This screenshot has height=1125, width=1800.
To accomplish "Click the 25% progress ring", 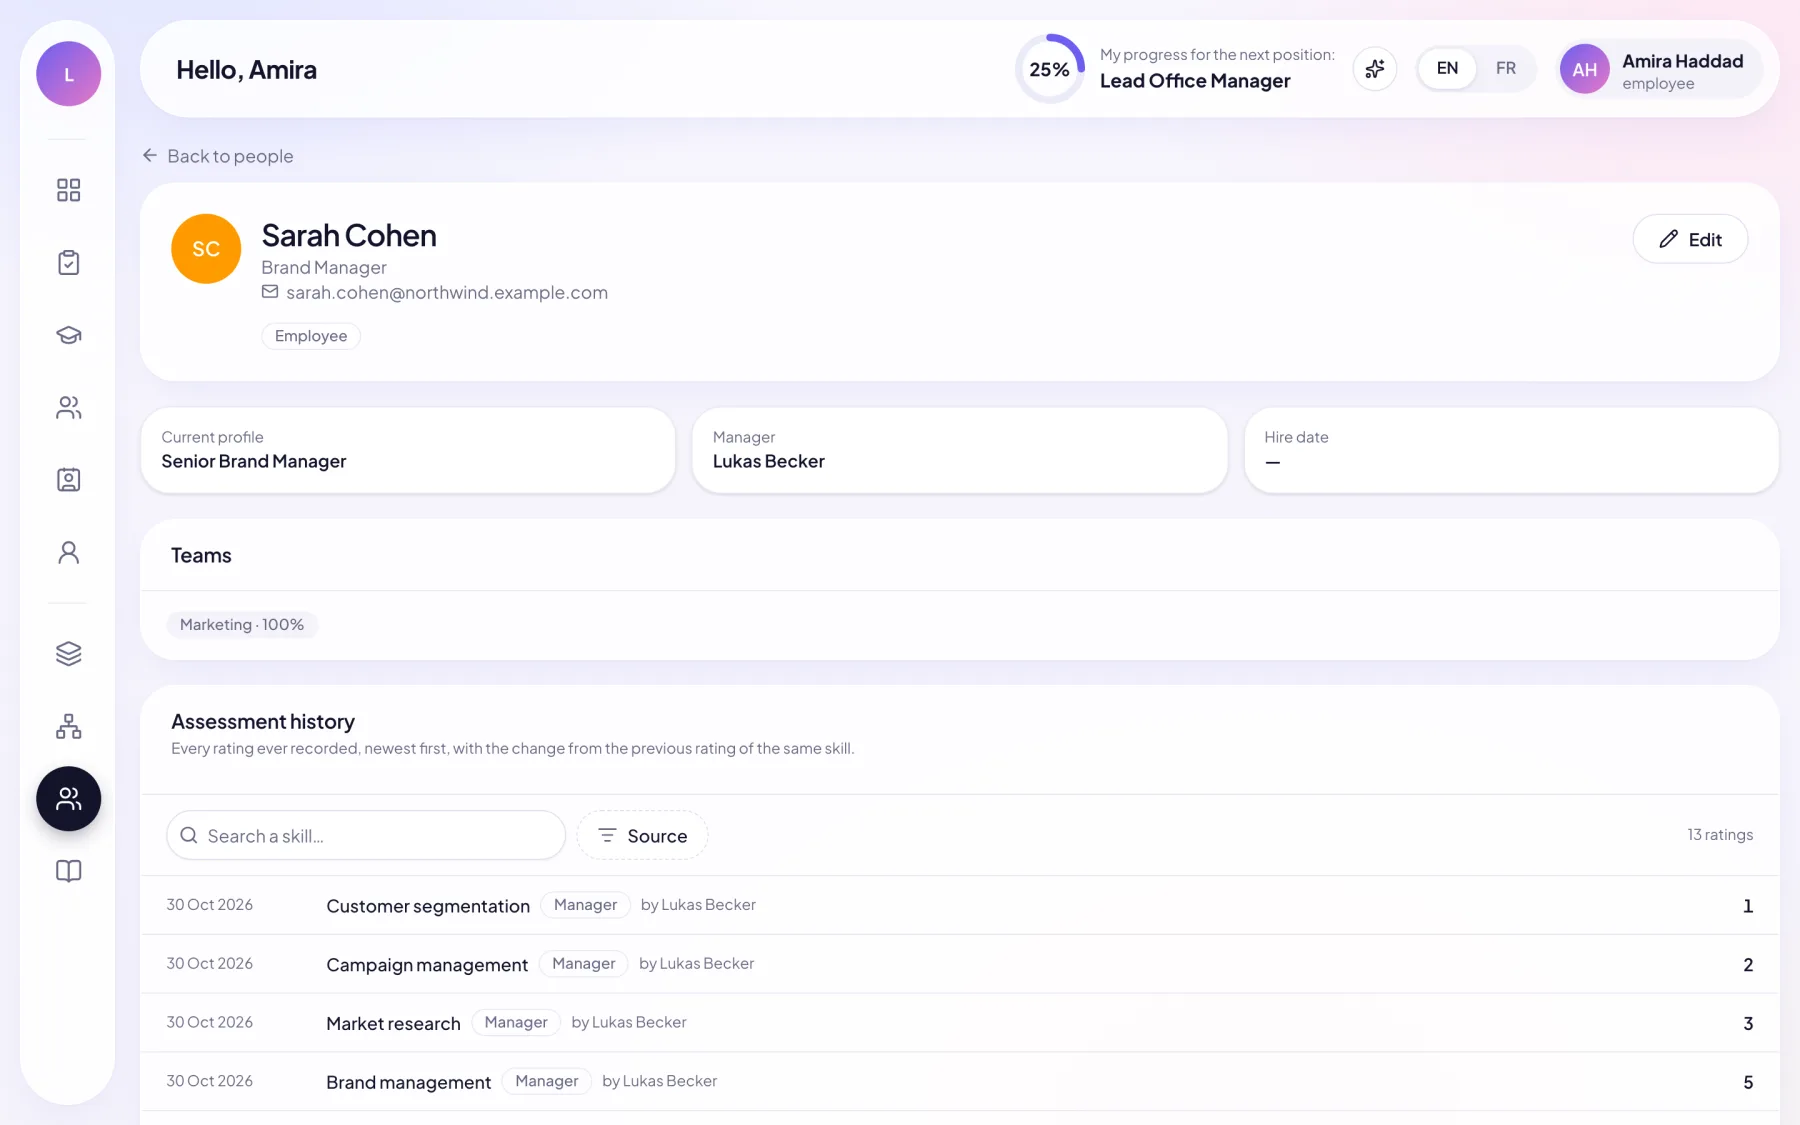I will pyautogui.click(x=1050, y=69).
